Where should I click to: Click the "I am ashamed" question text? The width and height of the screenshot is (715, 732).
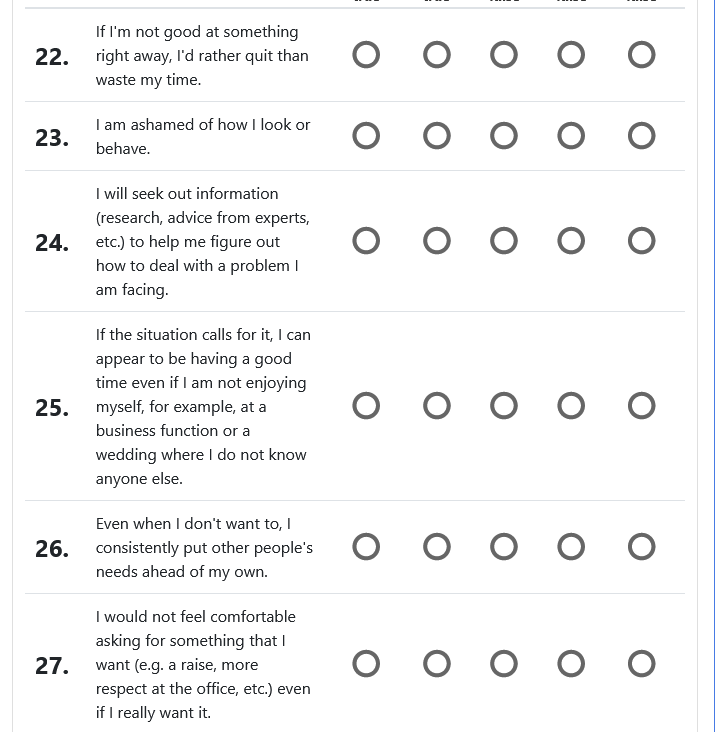point(203,136)
